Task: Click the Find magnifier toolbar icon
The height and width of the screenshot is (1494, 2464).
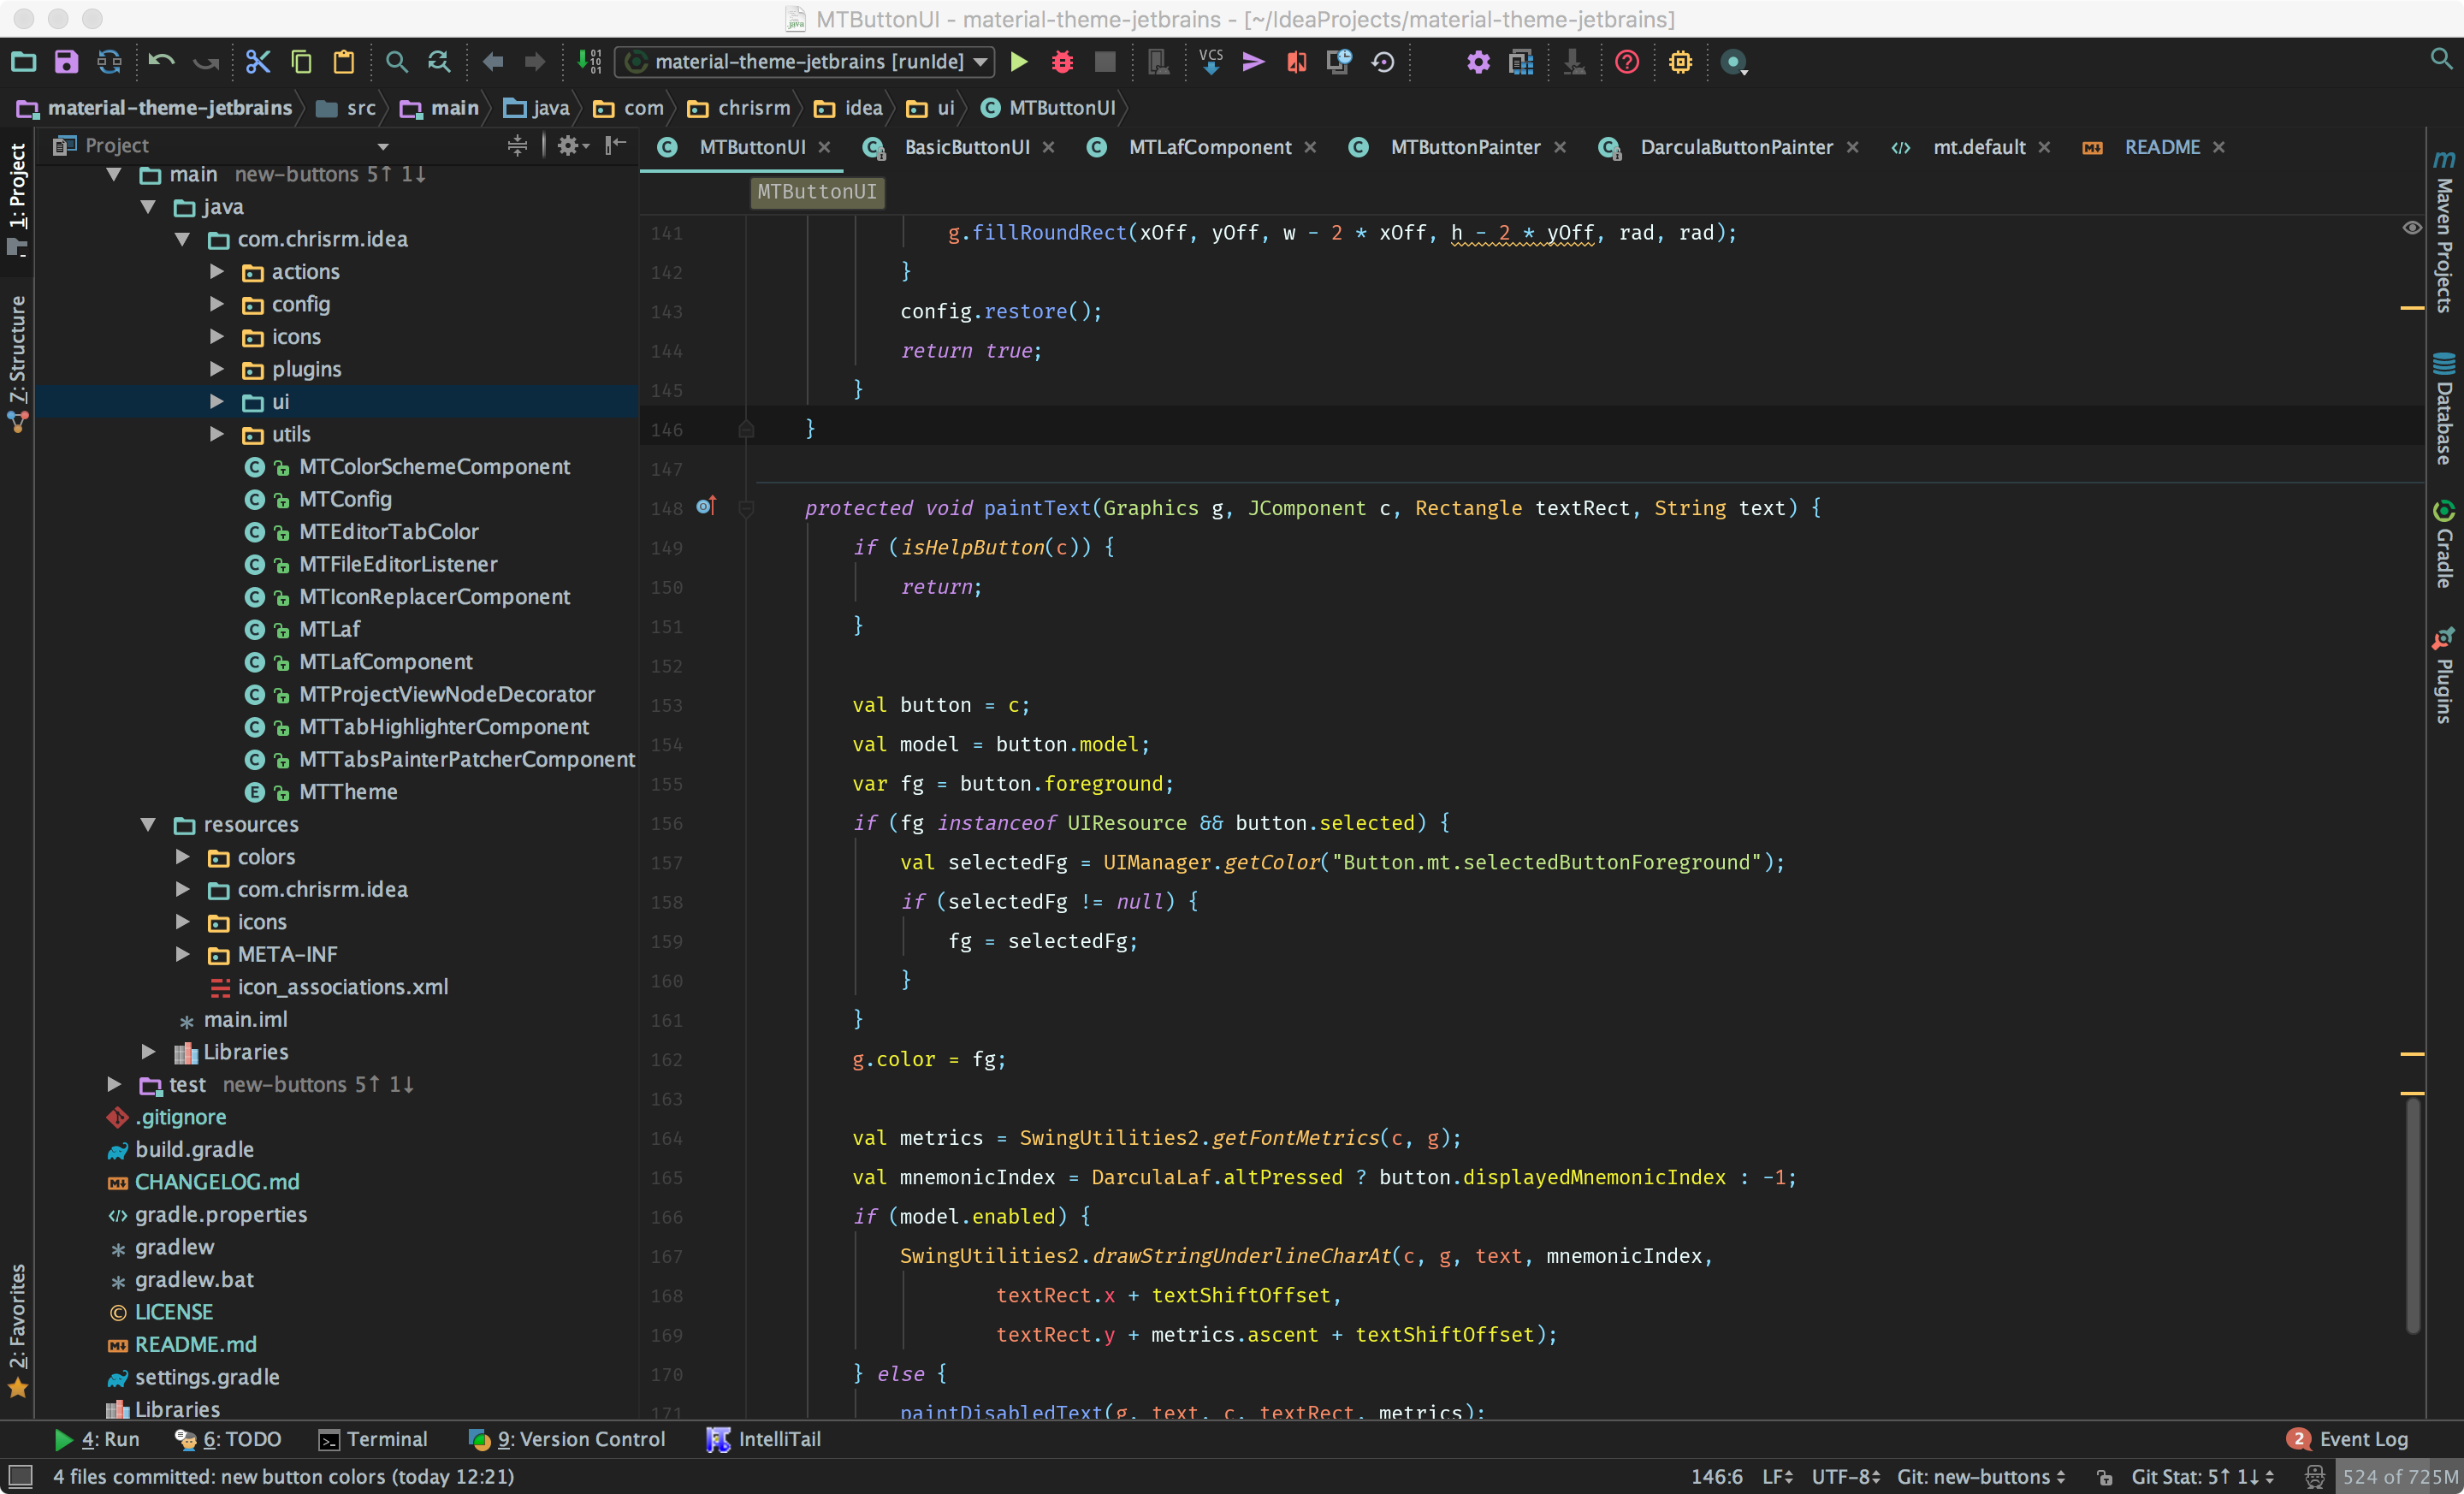Action: coord(396,62)
